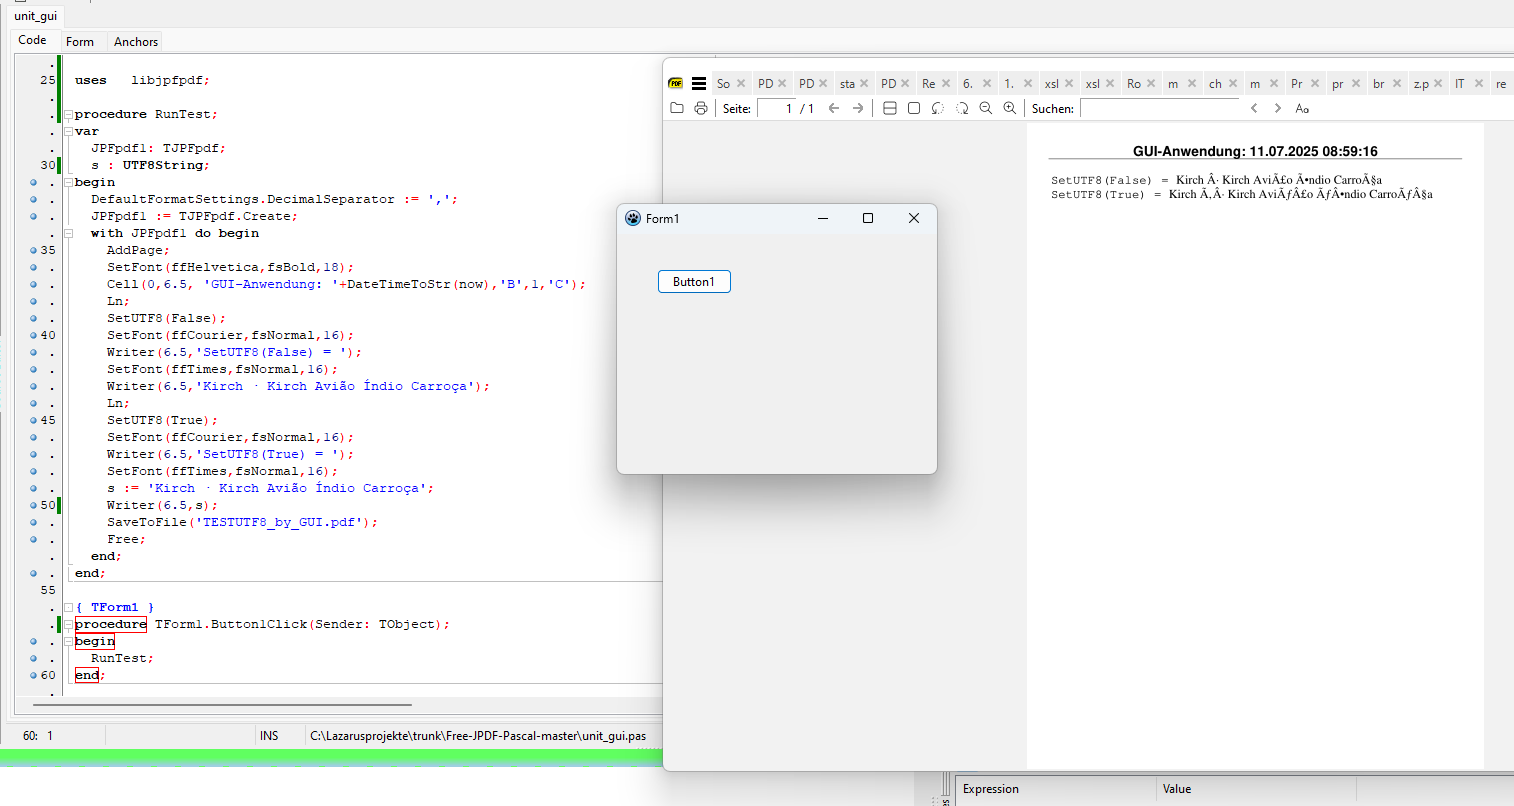Toggle the INS insert mode indicator
1514x806 pixels.
coord(269,736)
